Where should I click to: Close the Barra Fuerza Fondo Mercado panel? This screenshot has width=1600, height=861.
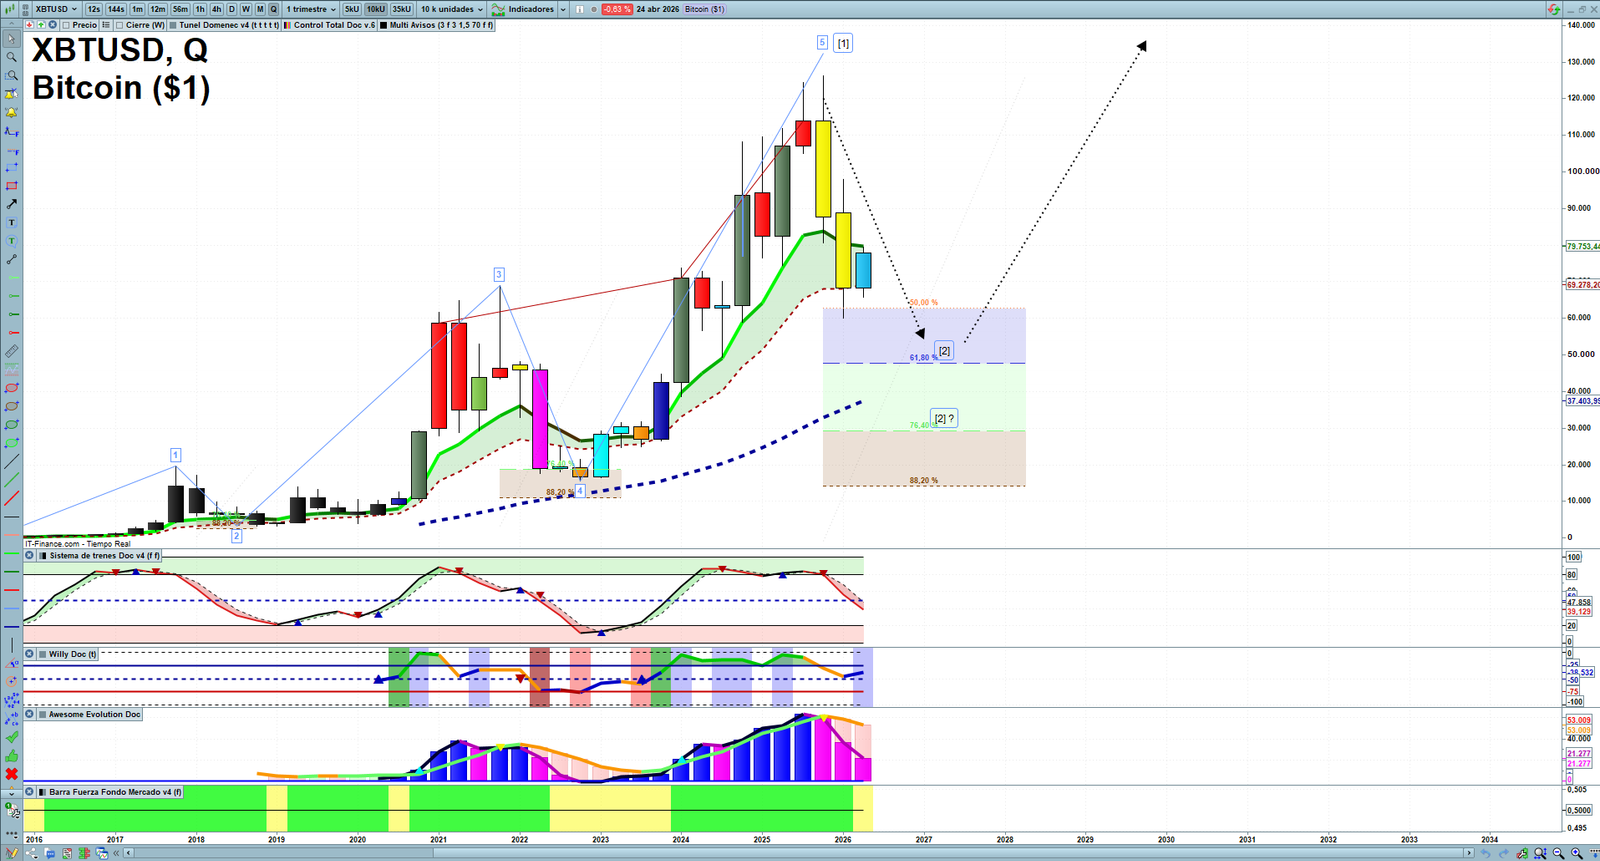point(29,792)
